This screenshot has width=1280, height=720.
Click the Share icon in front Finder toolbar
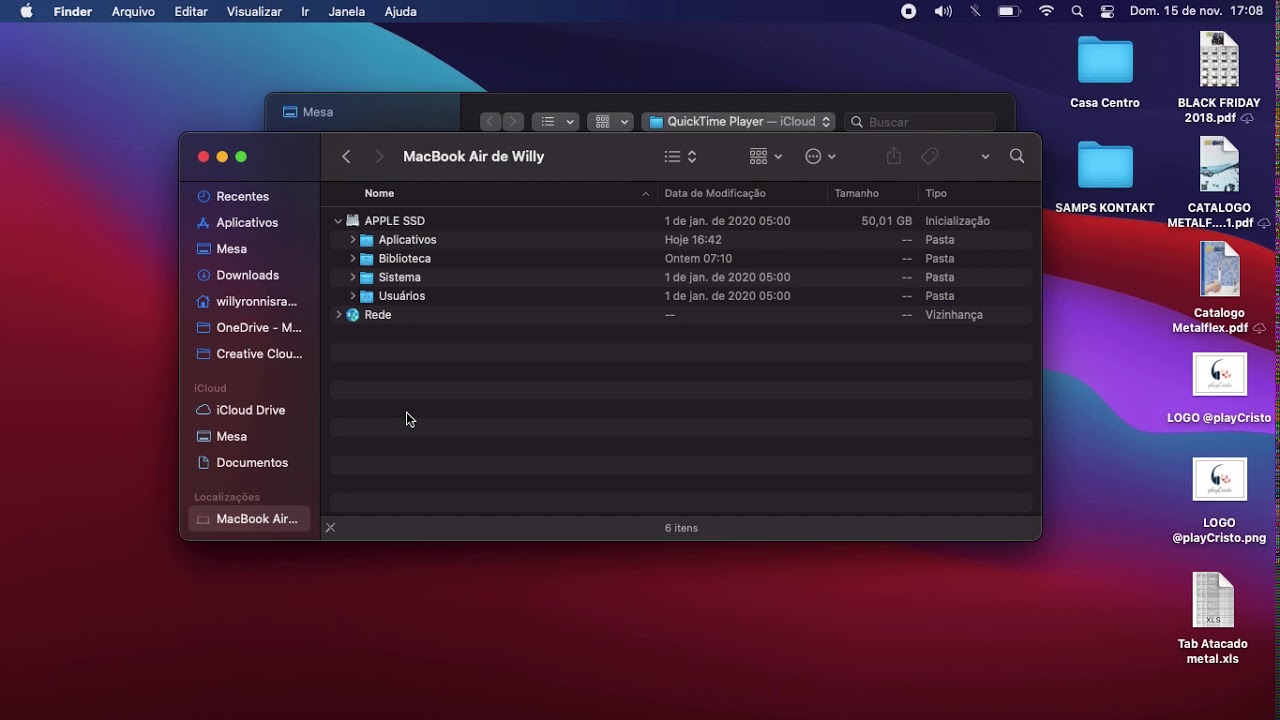click(894, 157)
